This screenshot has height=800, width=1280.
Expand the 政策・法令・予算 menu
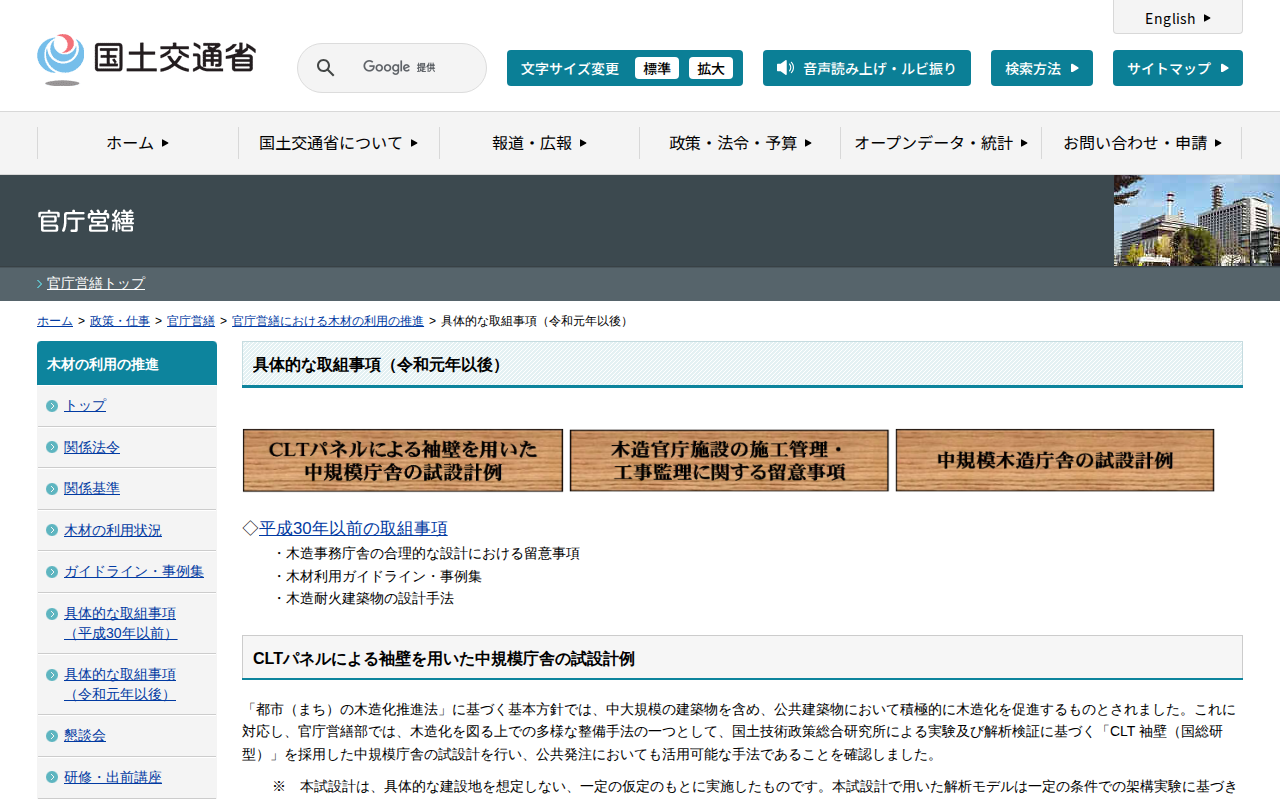[x=740, y=143]
